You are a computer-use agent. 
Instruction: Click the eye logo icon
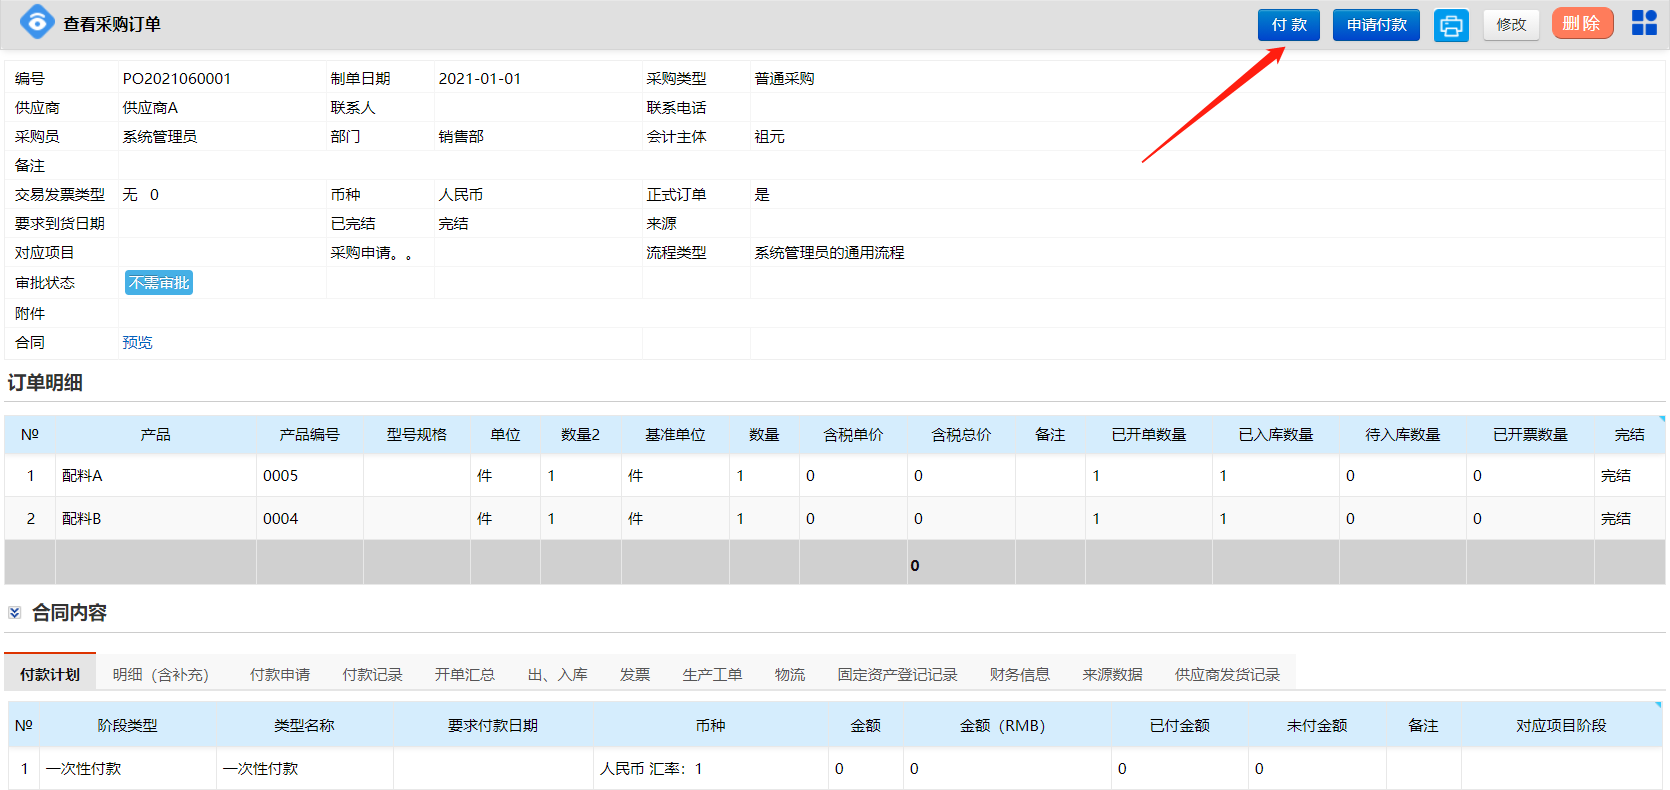point(37,23)
